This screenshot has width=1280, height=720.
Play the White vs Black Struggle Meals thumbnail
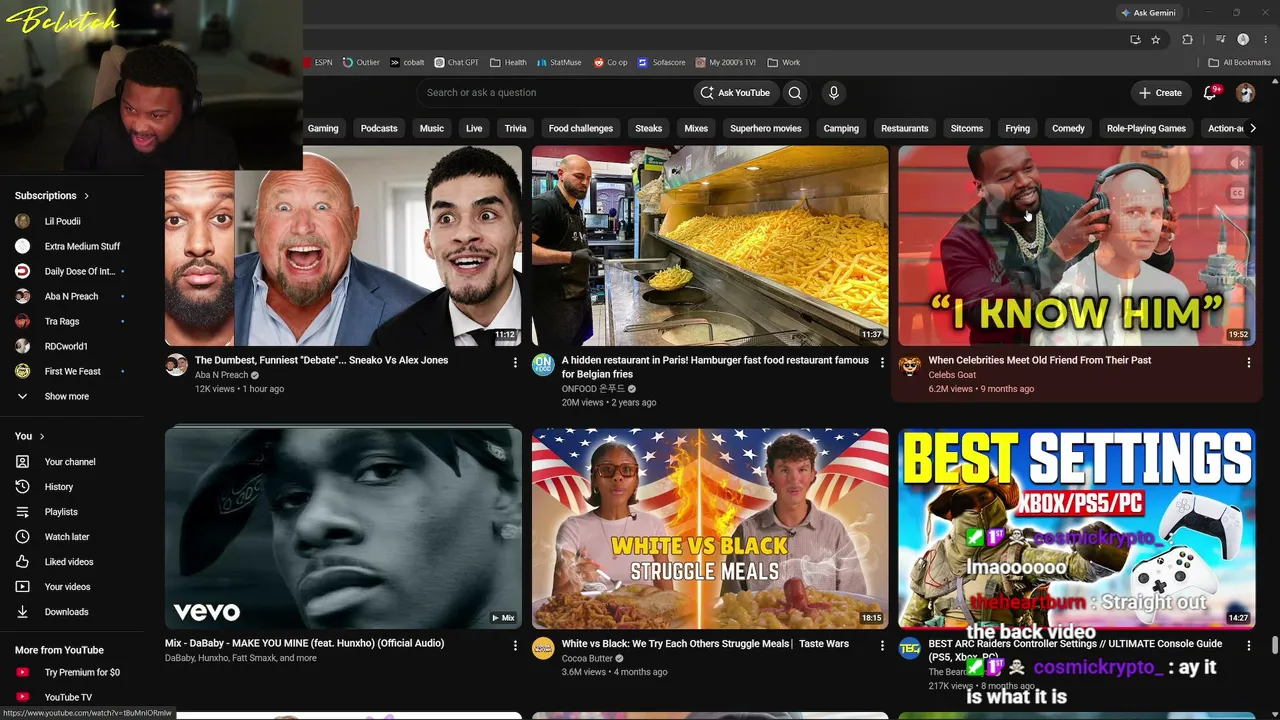coord(710,529)
